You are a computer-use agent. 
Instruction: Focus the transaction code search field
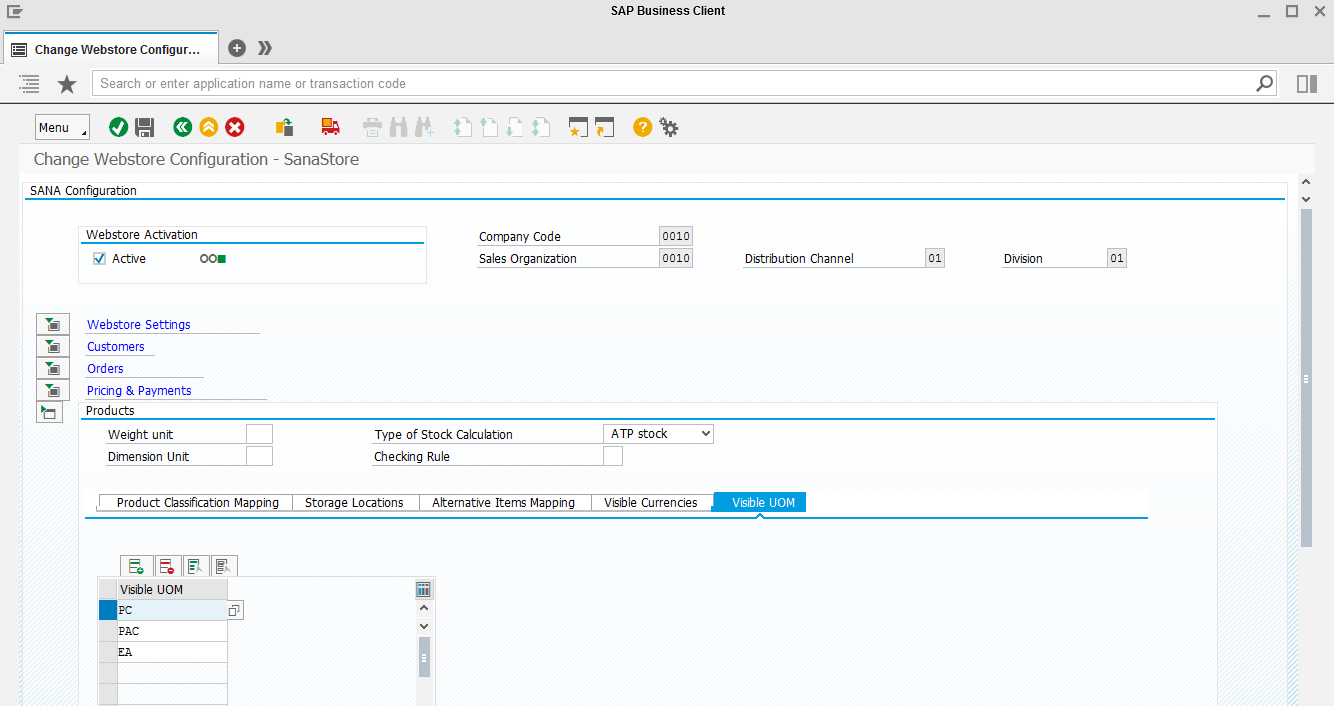pyautogui.click(x=674, y=83)
